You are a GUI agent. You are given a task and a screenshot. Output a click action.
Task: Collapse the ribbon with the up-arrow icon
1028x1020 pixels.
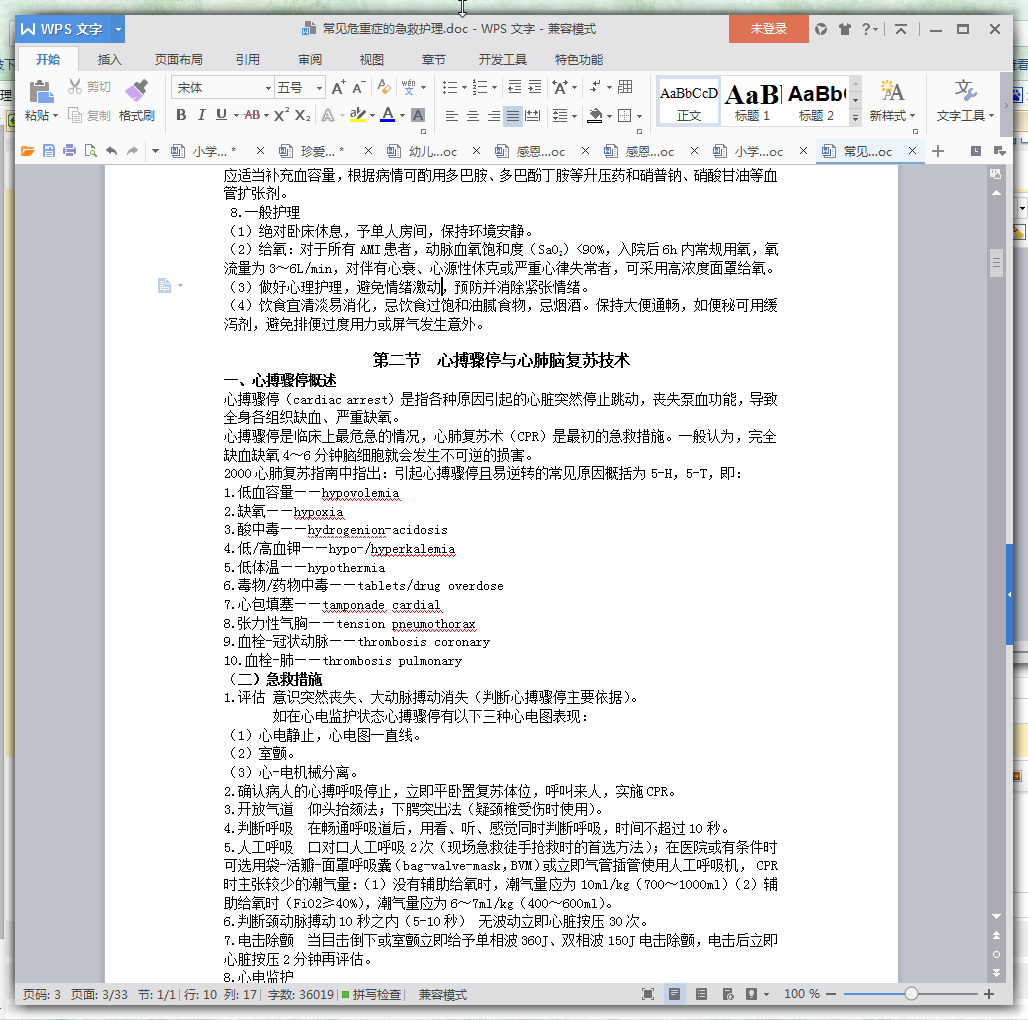click(x=901, y=29)
